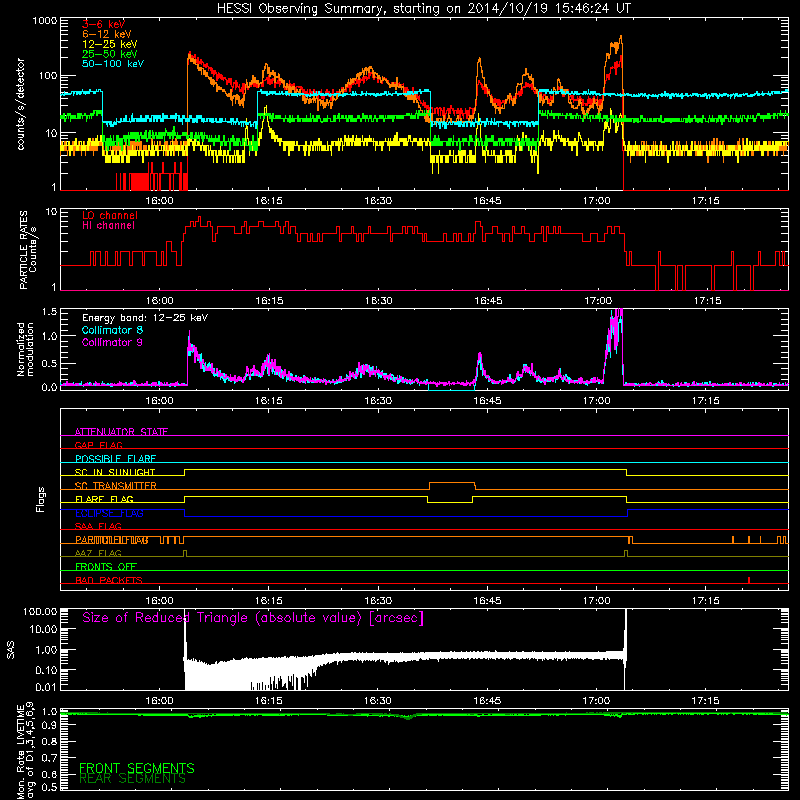Click the '0.9' tick on the livetime axis
Image resolution: width=800 pixels, height=800 pixels.
[x=49, y=725]
